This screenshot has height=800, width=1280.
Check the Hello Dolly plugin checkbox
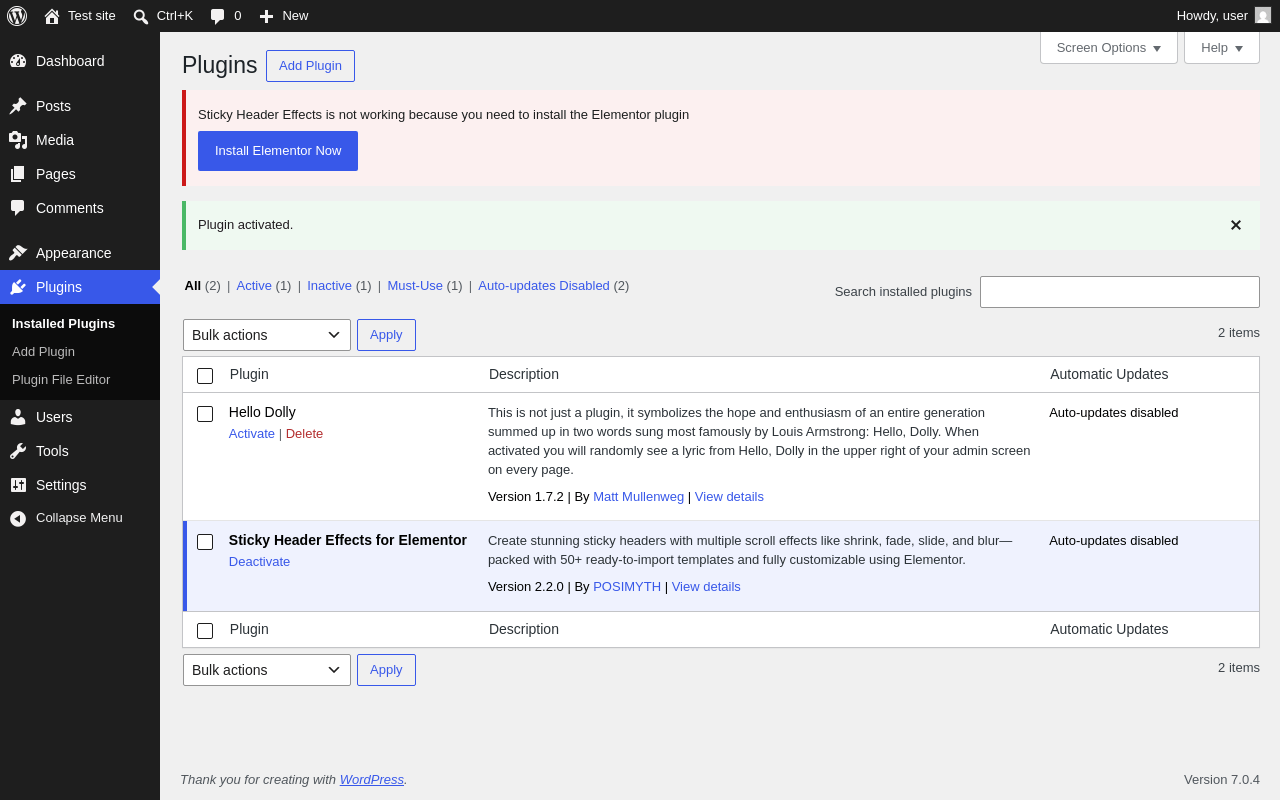click(205, 414)
